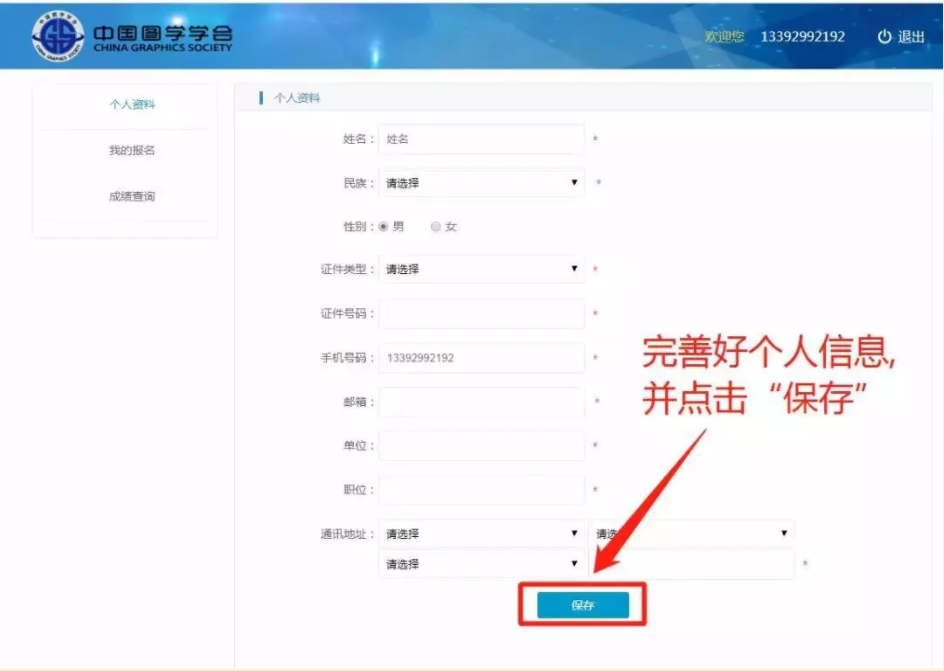
Task: Click the 单位 input field
Action: click(481, 446)
